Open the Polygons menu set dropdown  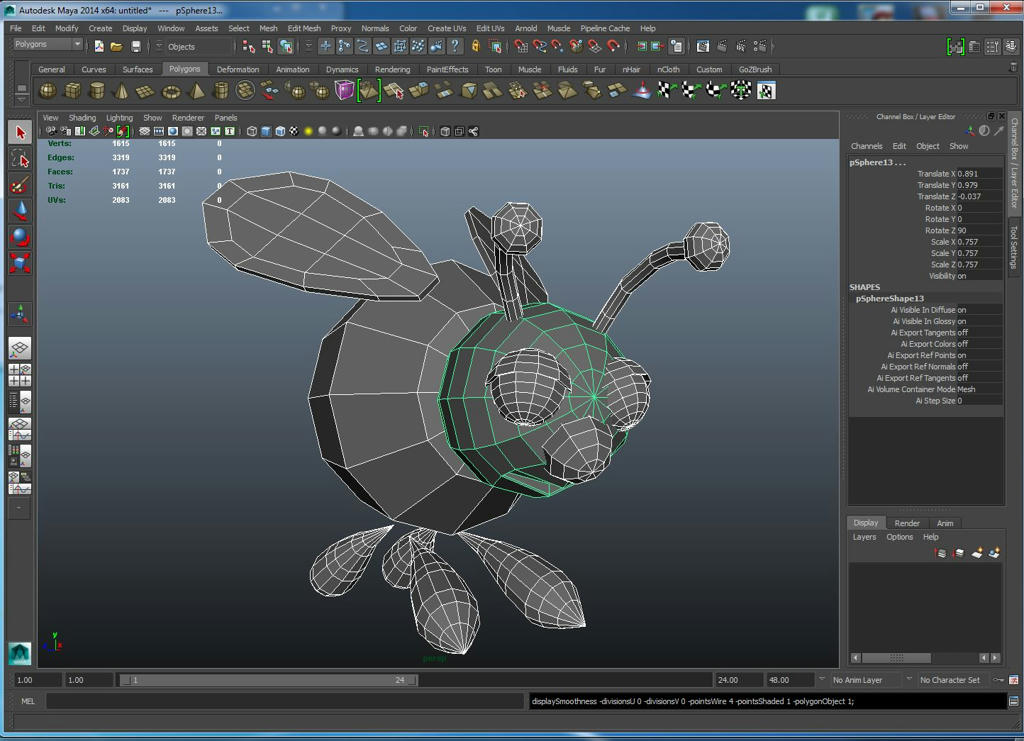[x=48, y=44]
